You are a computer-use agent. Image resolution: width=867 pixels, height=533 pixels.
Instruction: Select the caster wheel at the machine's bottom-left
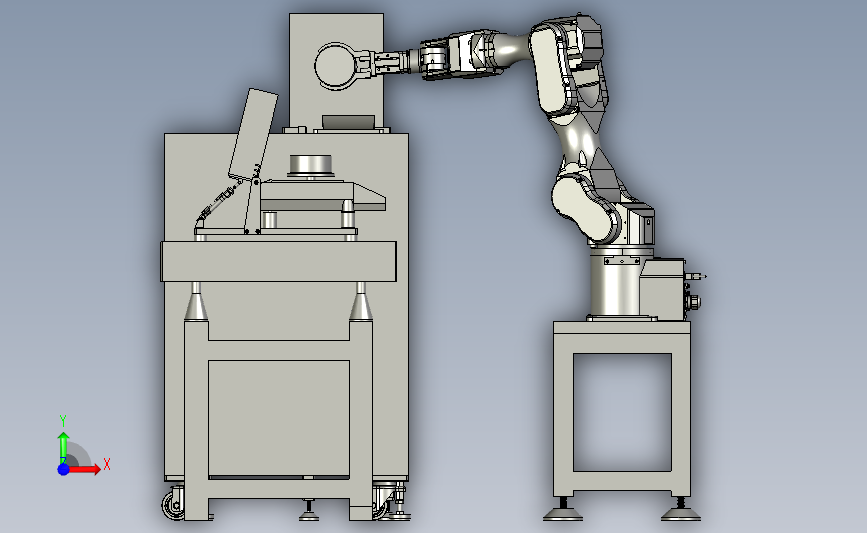[173, 504]
